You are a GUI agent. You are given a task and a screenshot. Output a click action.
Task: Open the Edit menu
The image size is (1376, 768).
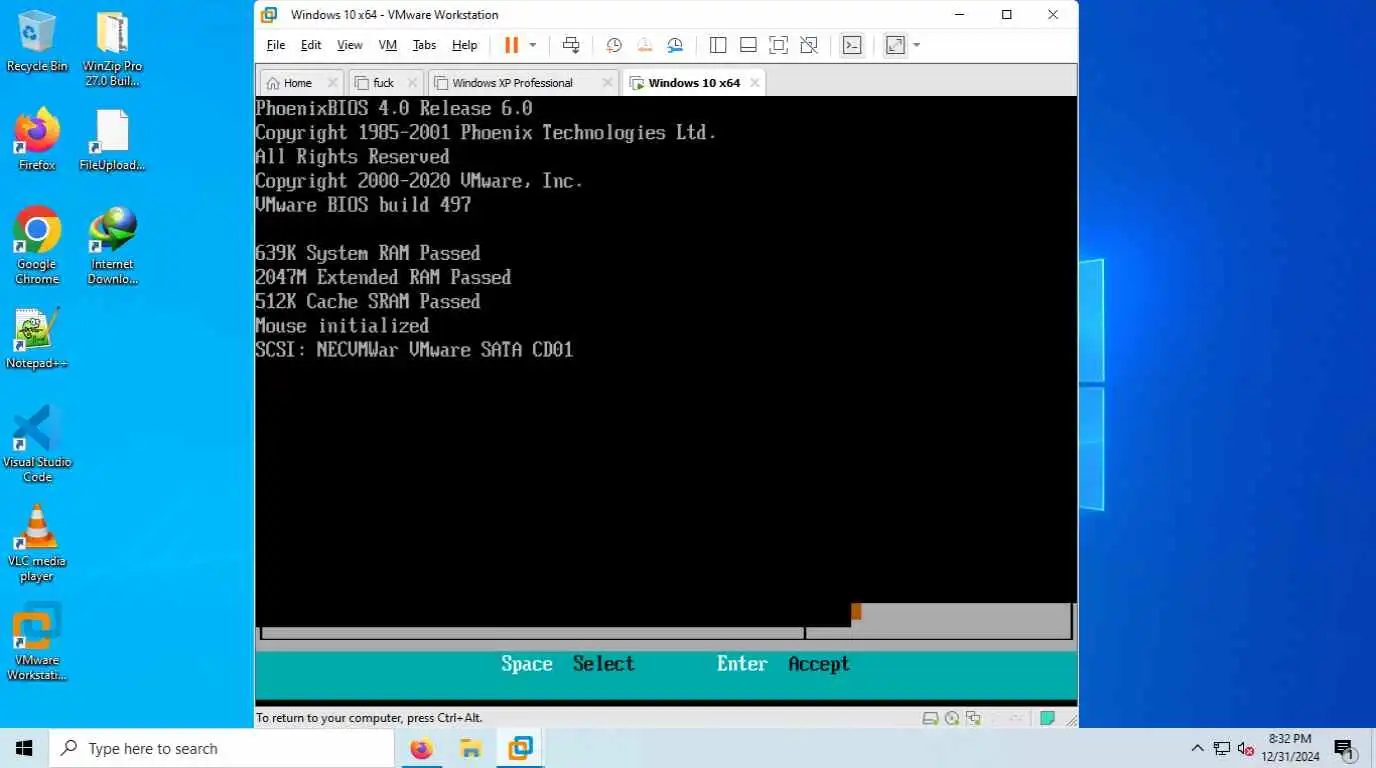tap(311, 45)
